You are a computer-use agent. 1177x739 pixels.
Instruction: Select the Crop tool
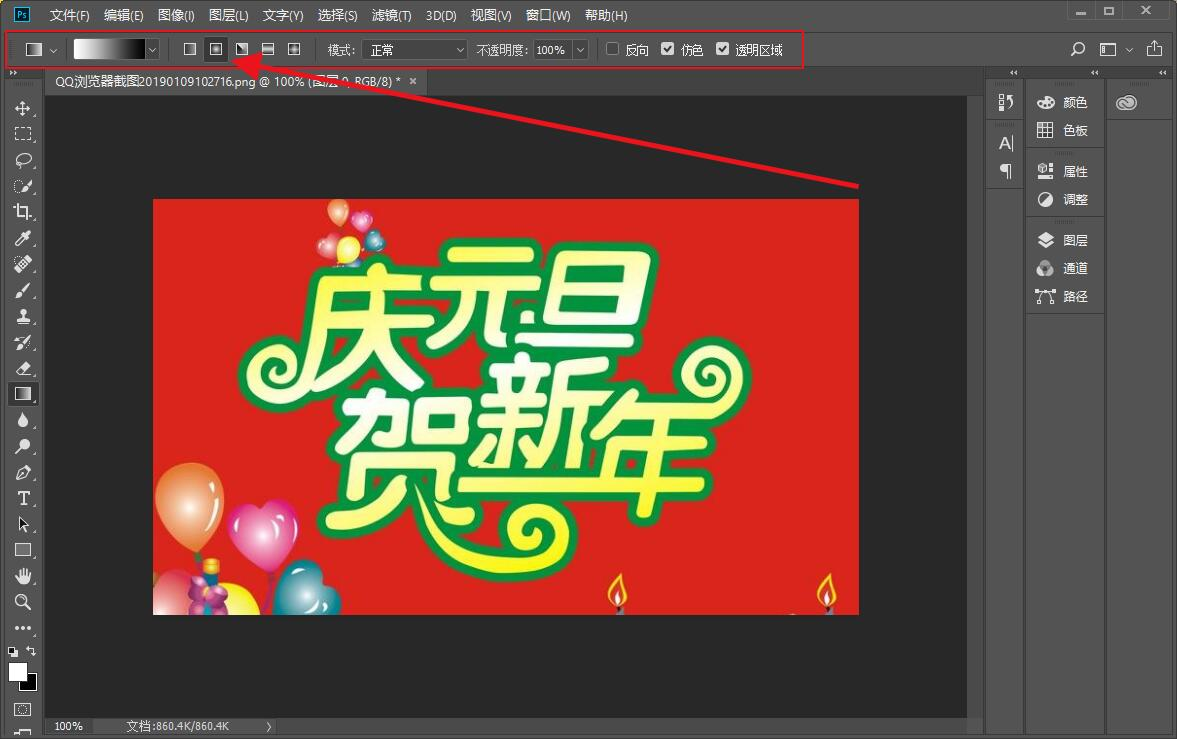pos(23,212)
